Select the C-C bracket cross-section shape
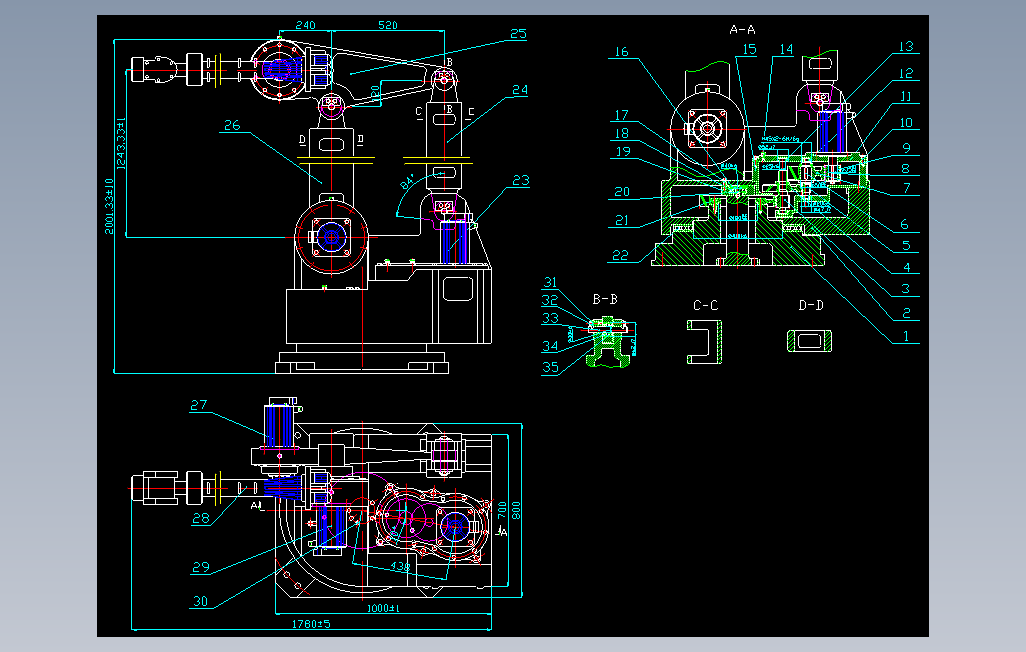 point(704,342)
